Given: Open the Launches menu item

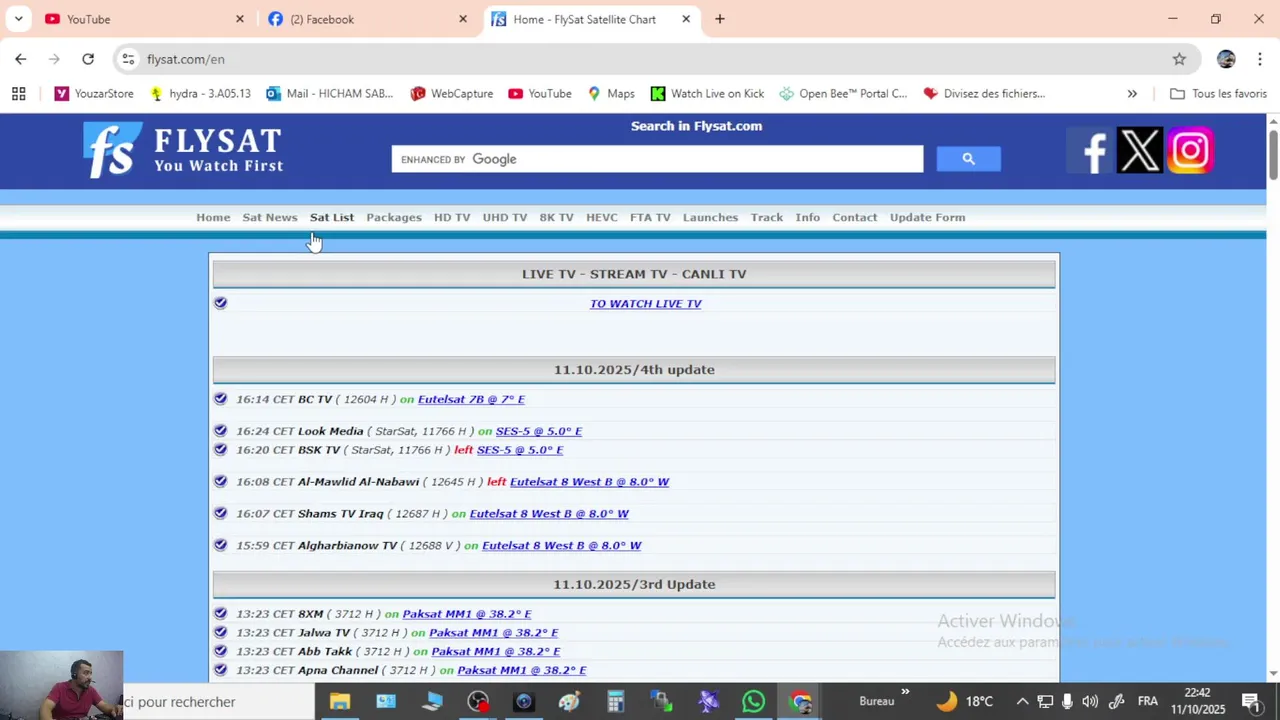Looking at the screenshot, I should tap(710, 217).
